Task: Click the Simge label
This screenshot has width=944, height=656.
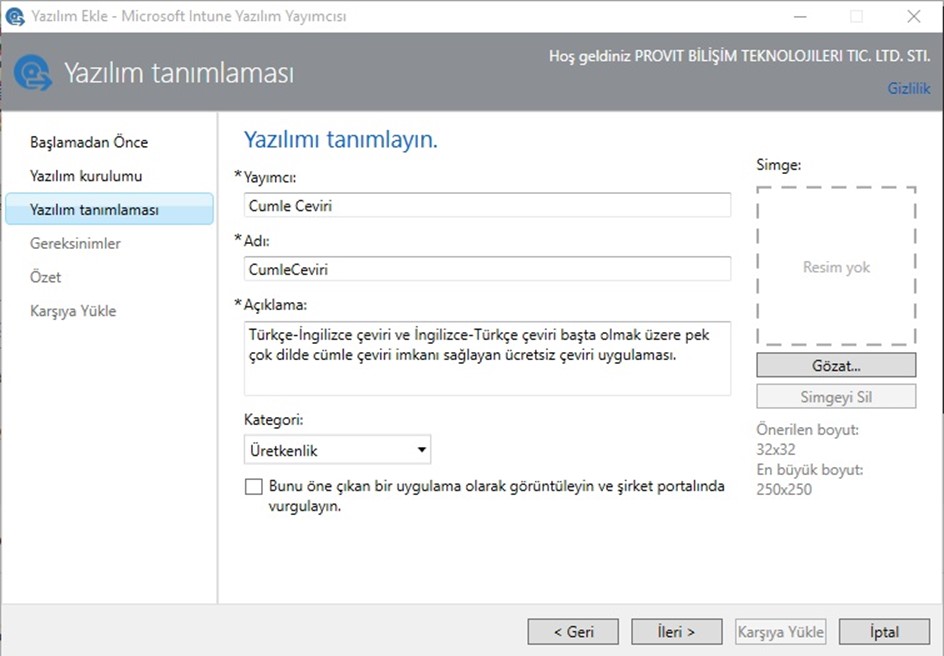Action: point(779,164)
